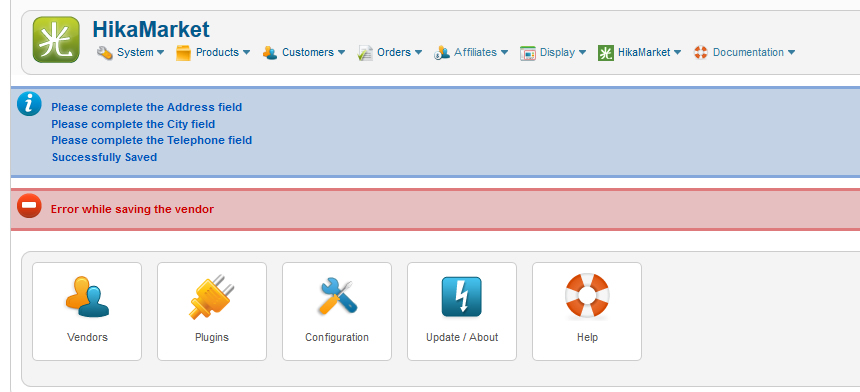Expand the Documentation dropdown arrow

coord(791,53)
